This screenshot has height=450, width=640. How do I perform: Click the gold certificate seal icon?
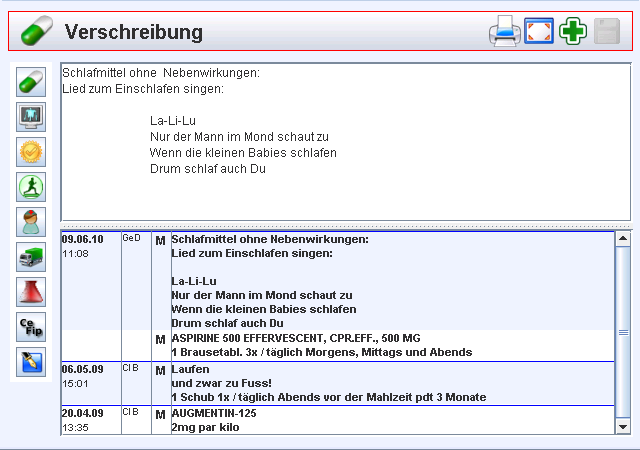(32, 152)
